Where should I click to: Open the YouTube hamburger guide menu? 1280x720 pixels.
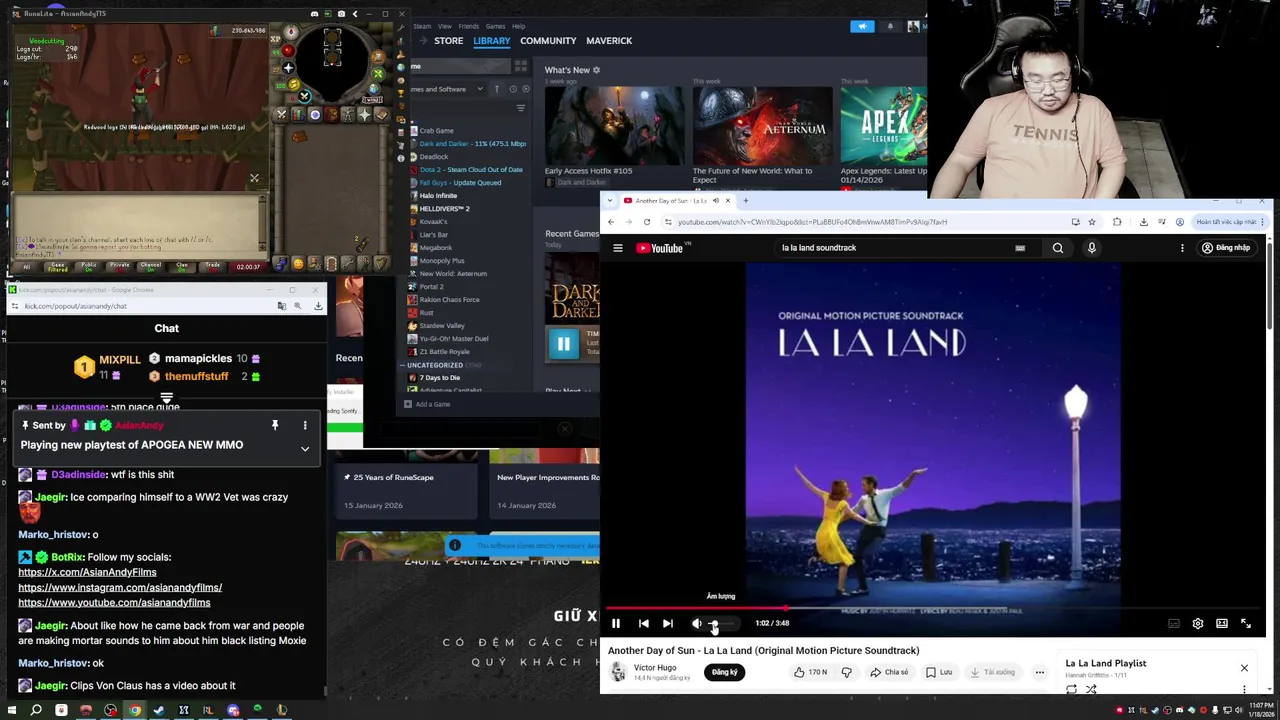coord(618,248)
